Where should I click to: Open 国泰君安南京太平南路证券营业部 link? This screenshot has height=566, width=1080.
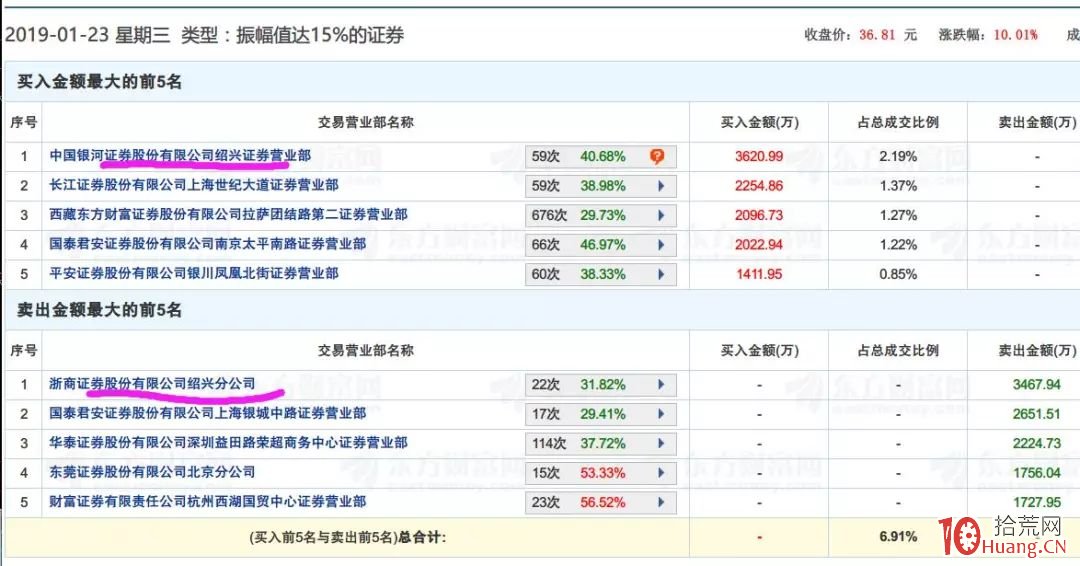(207, 244)
